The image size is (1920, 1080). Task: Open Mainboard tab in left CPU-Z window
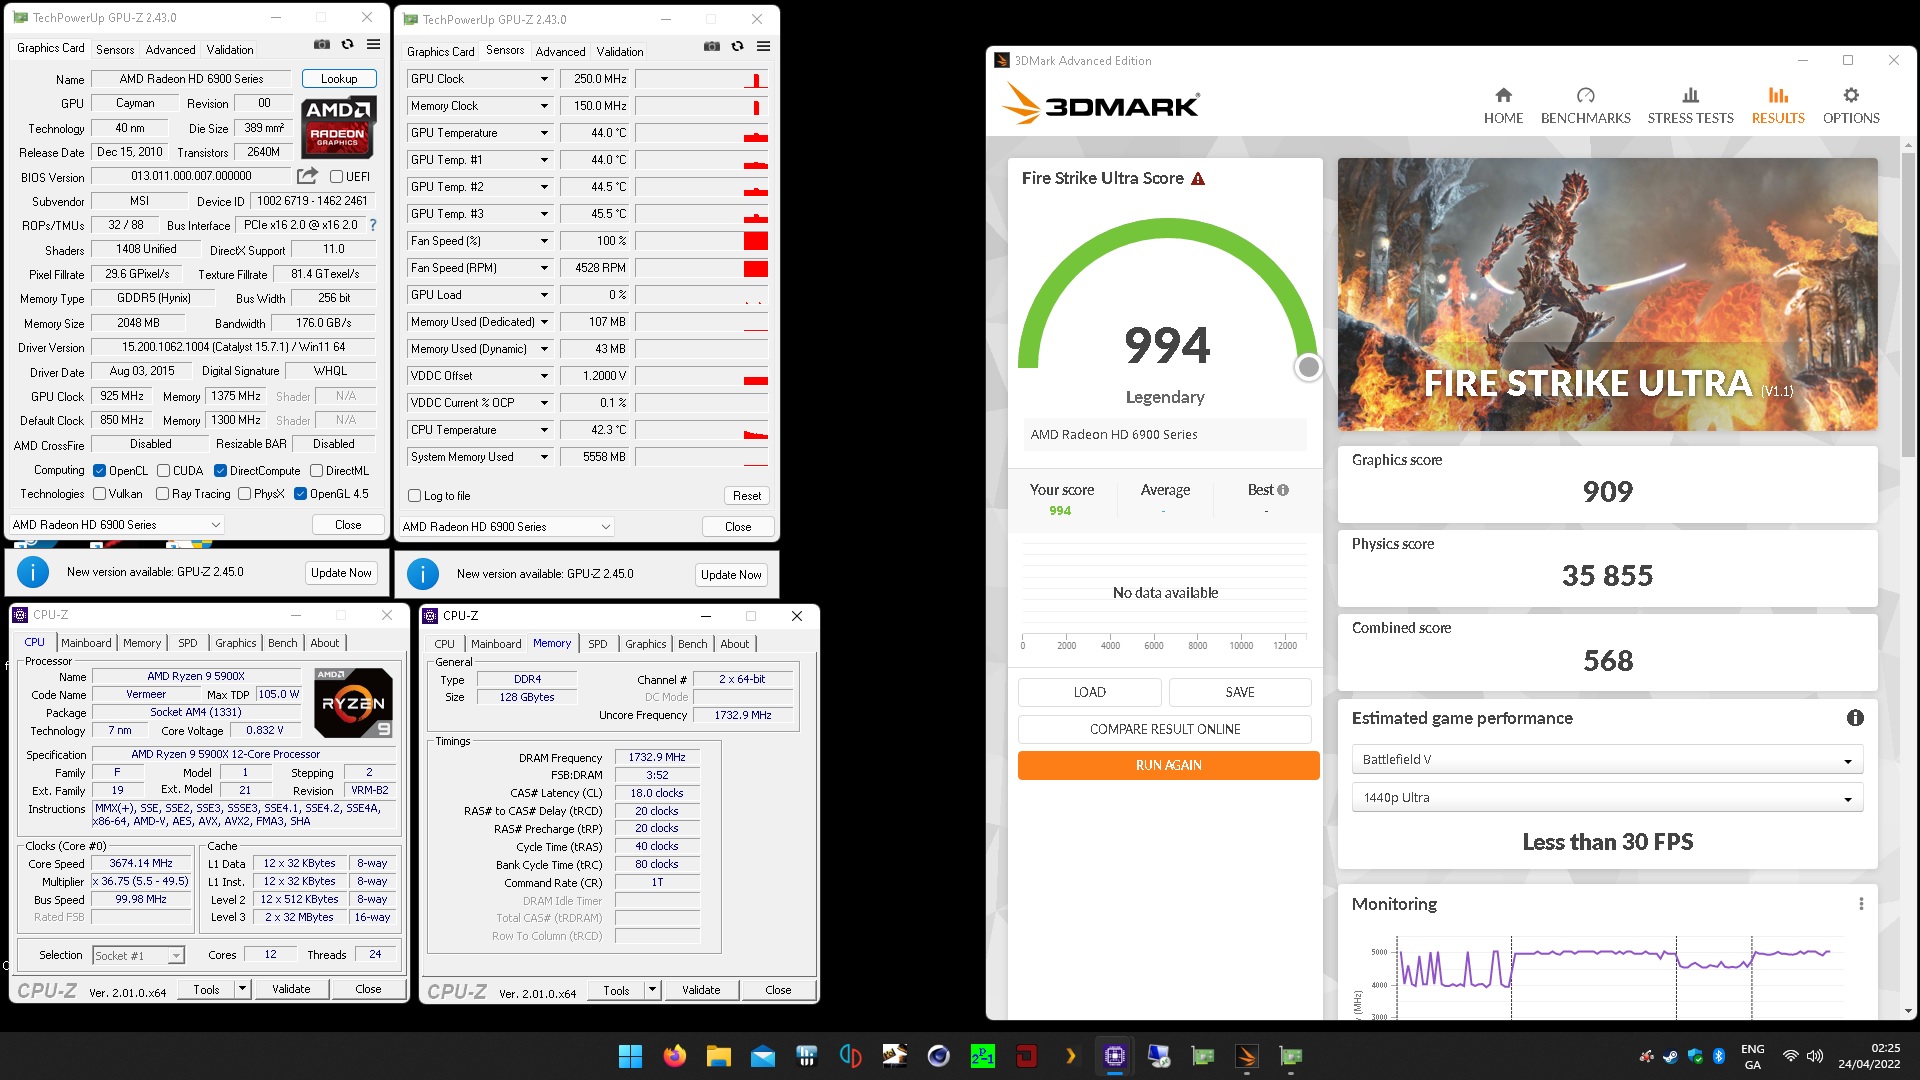pyautogui.click(x=86, y=643)
